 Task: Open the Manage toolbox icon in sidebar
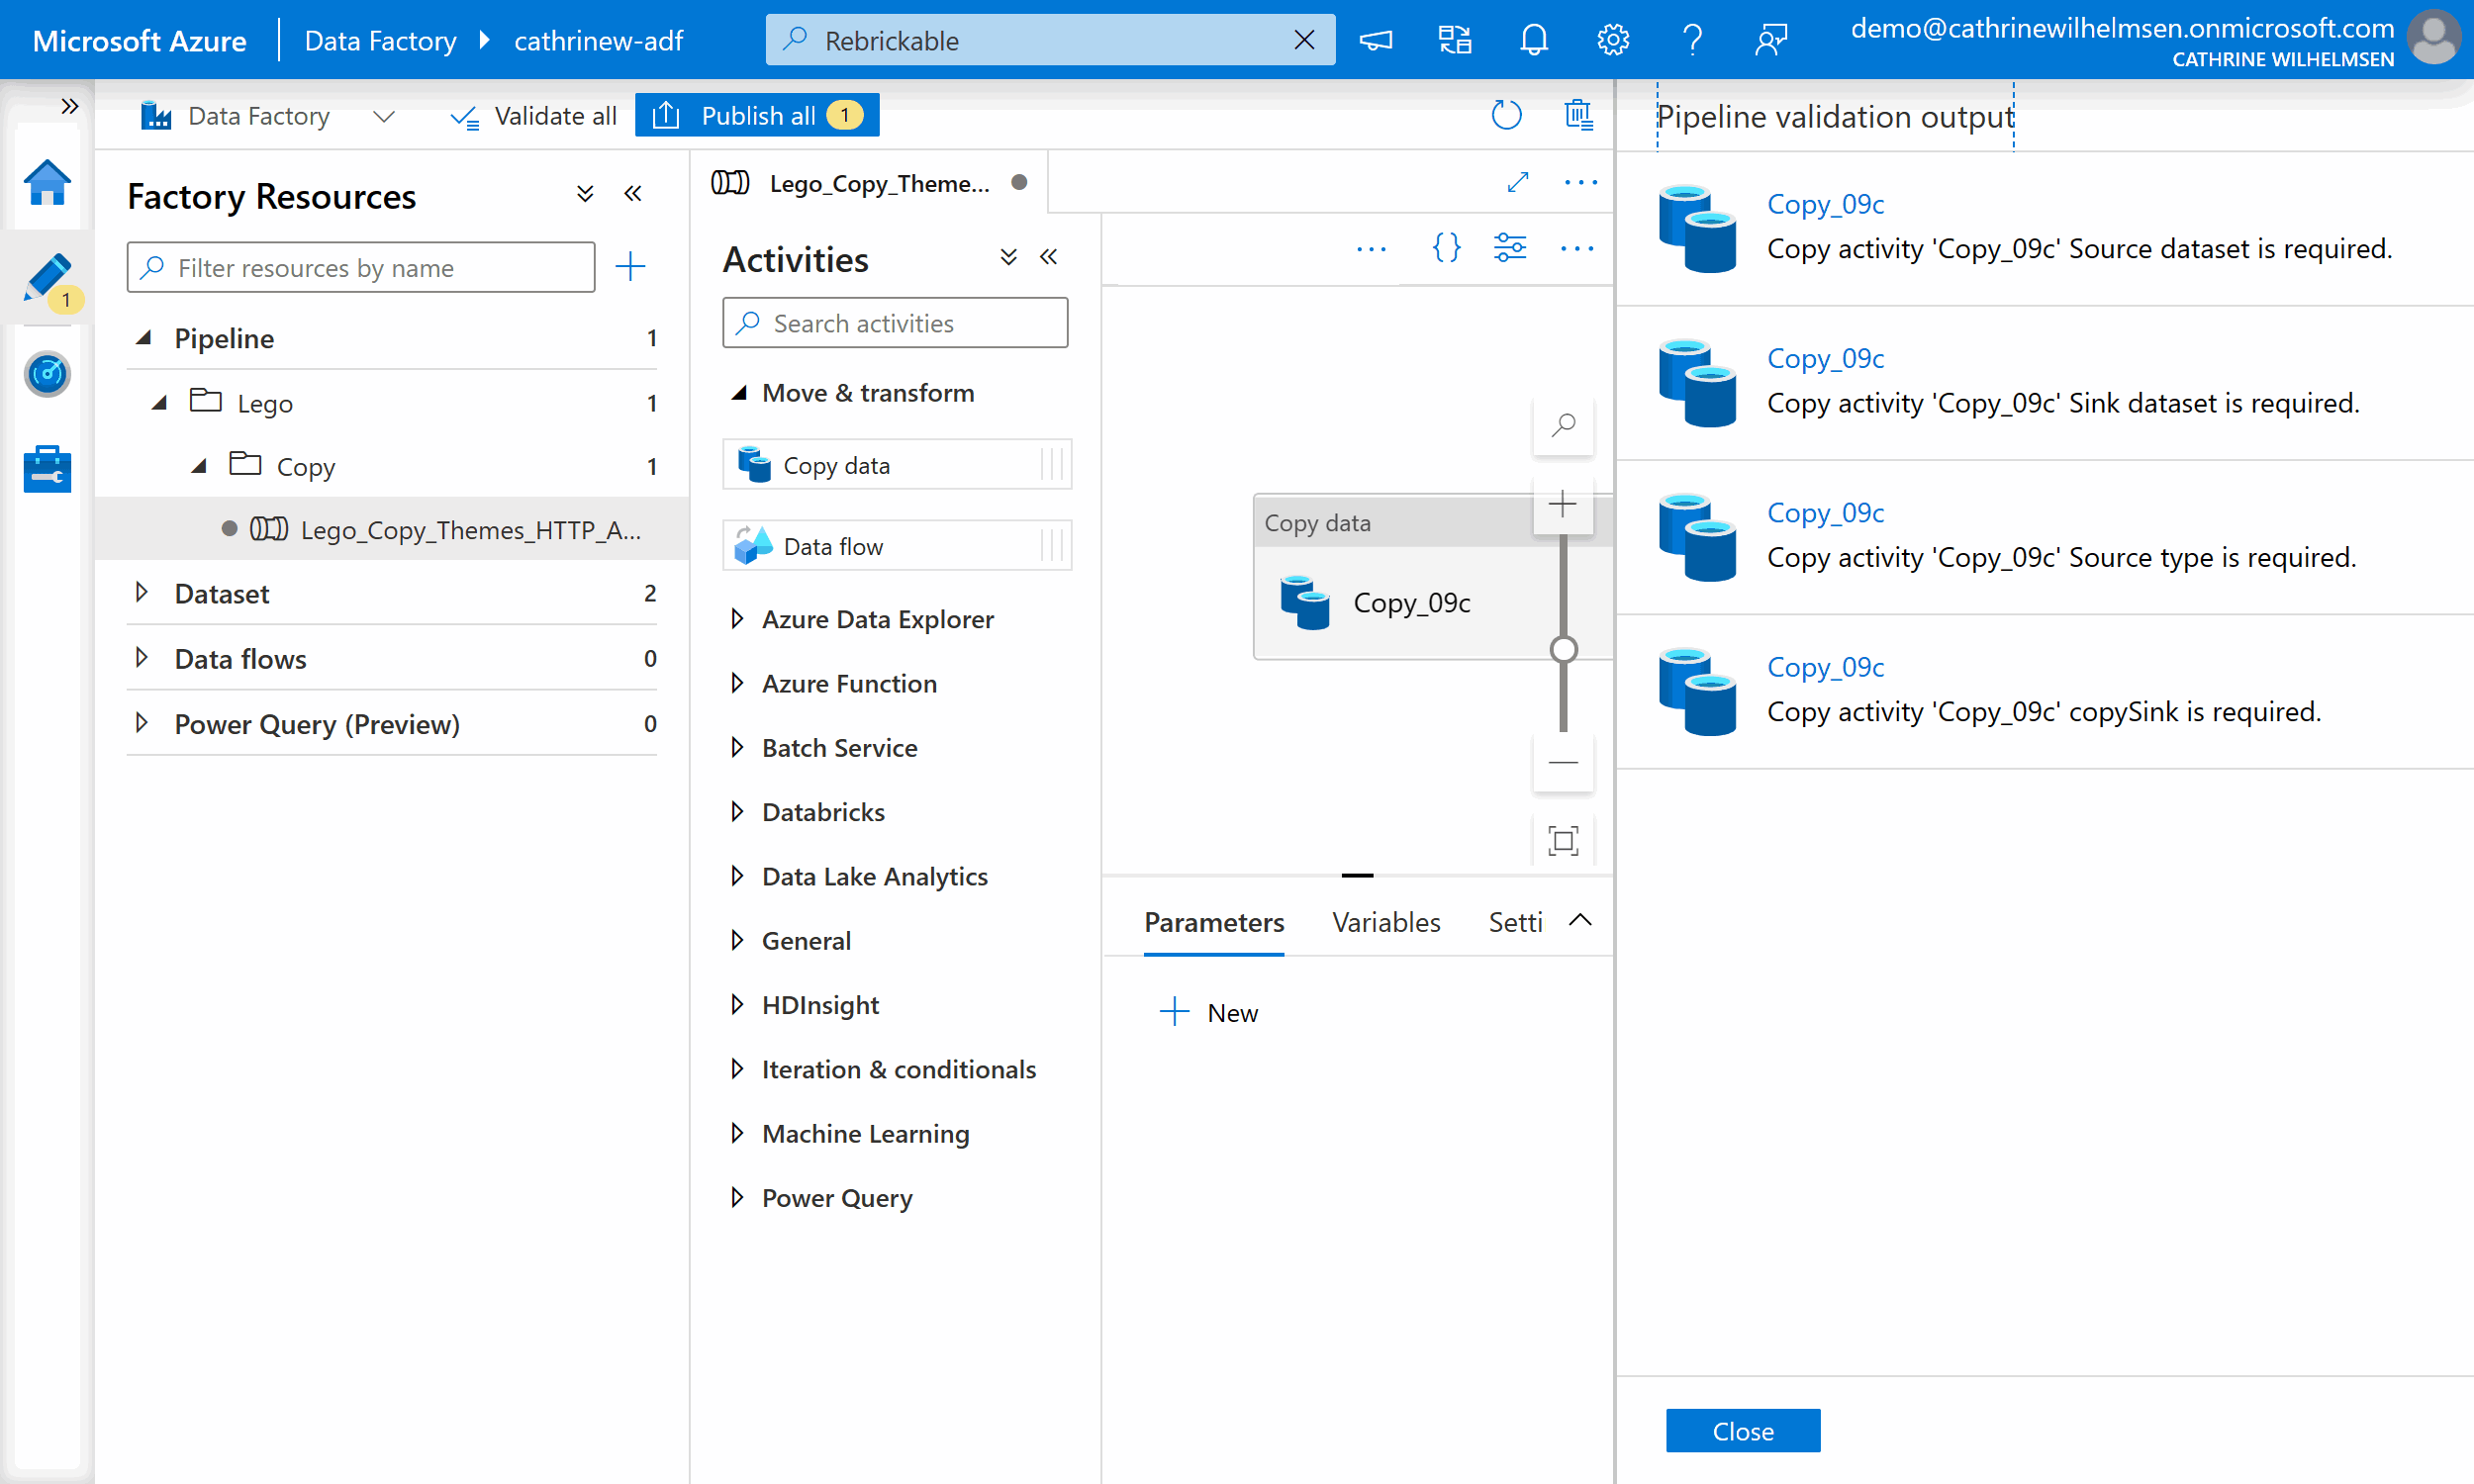click(46, 469)
